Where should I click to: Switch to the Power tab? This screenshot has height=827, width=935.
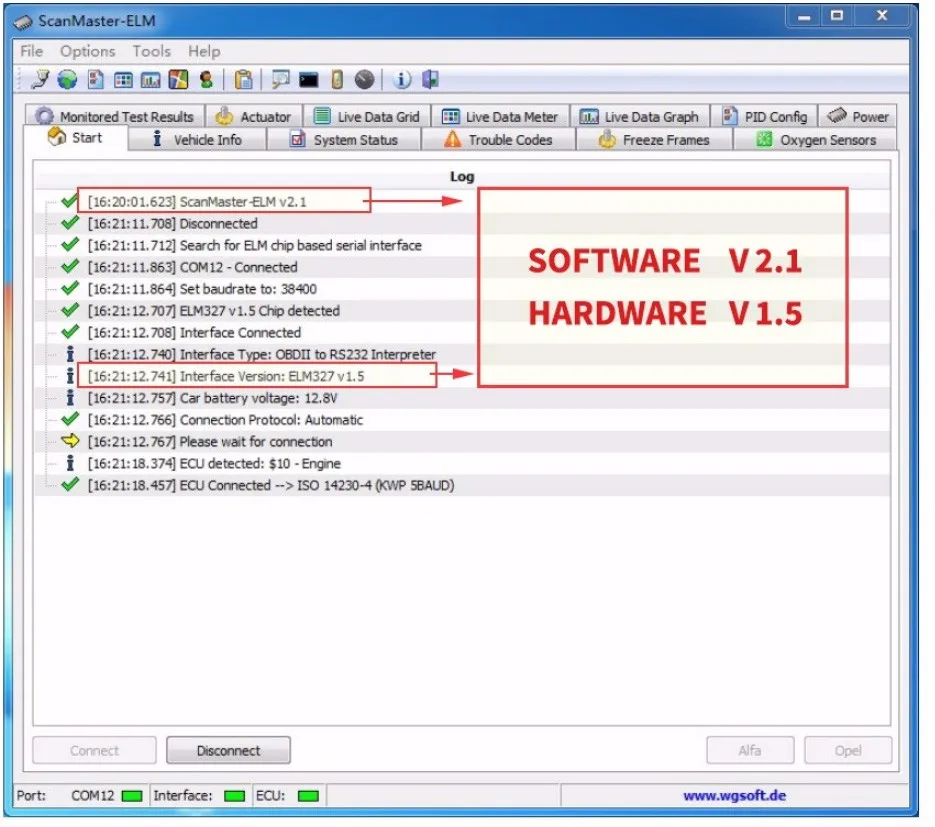pos(857,116)
